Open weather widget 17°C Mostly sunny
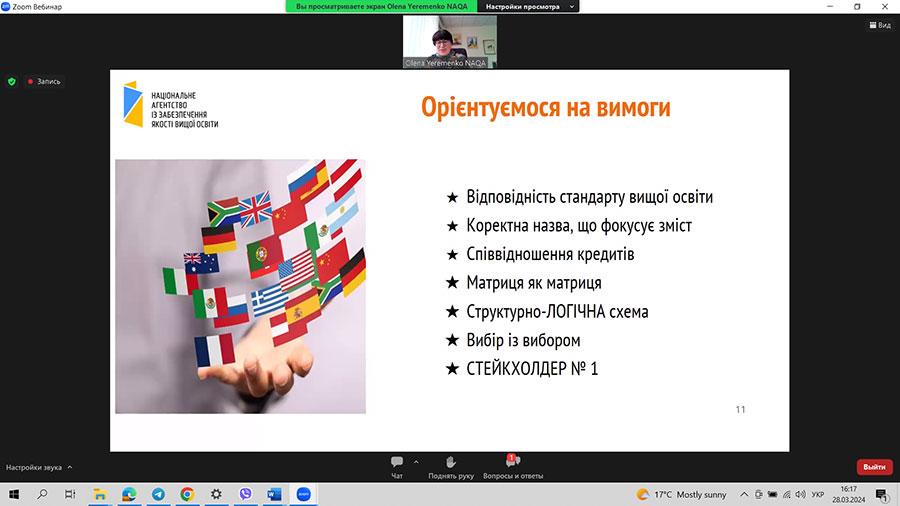 click(681, 494)
